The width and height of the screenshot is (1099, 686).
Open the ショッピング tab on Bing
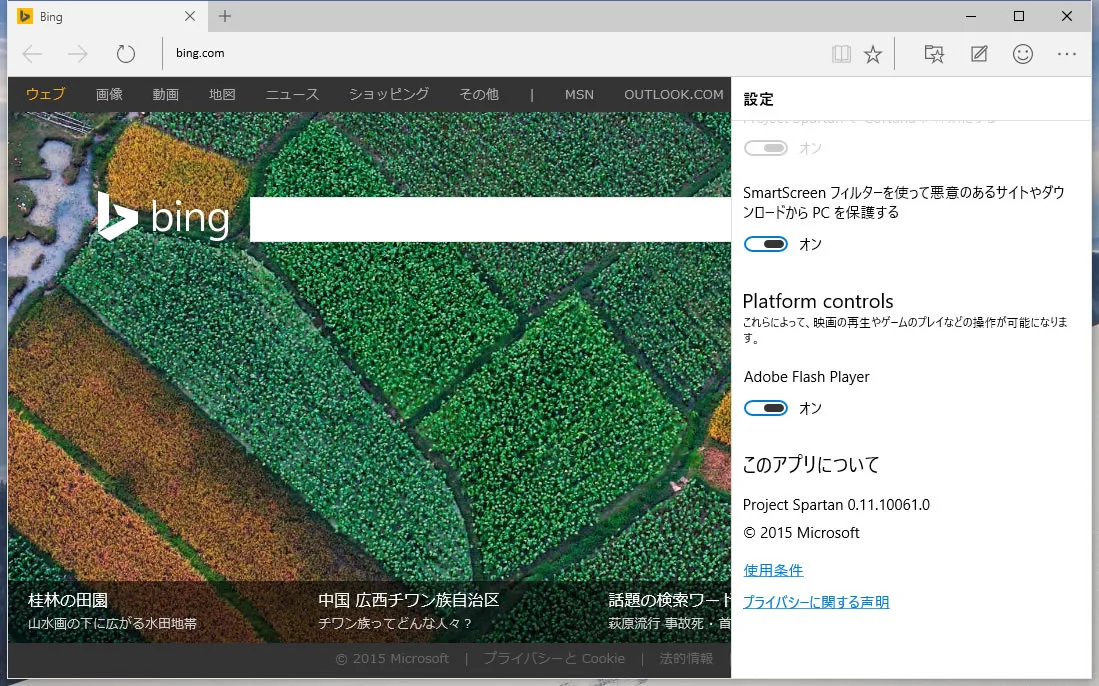pos(389,95)
